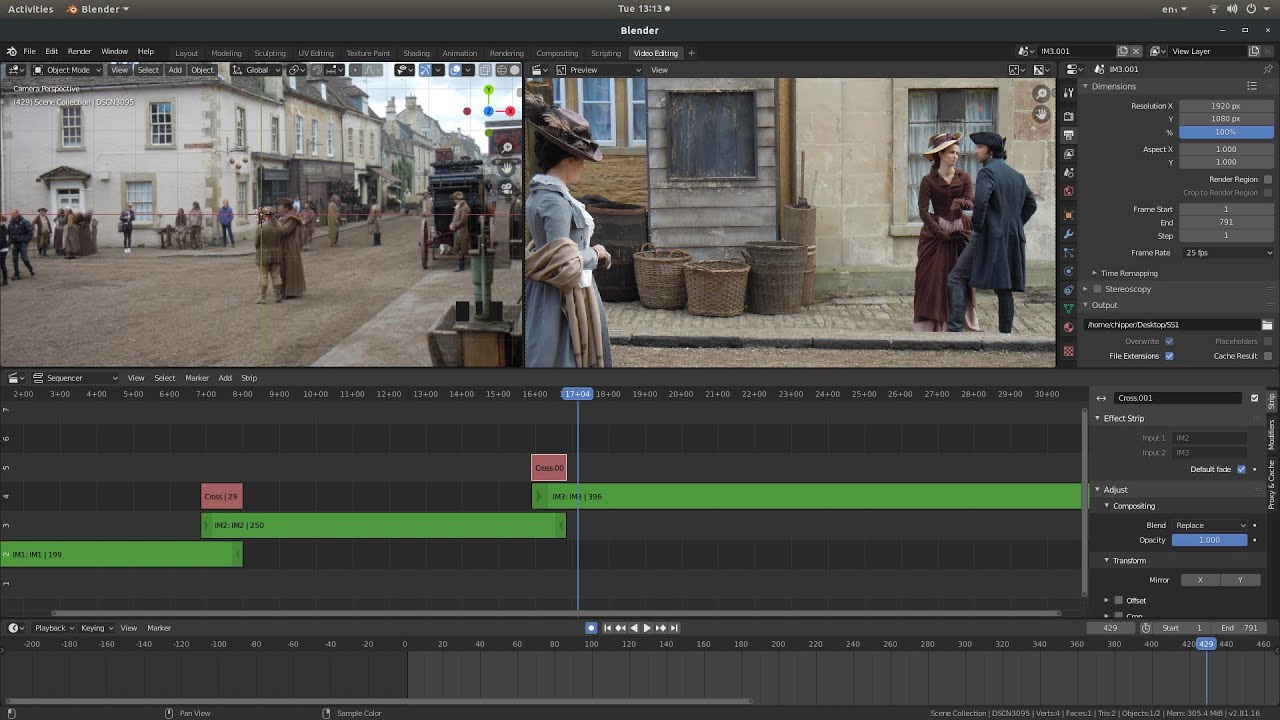The width and height of the screenshot is (1280, 720).
Task: Open the Object Mode dropdown
Action: pos(66,70)
